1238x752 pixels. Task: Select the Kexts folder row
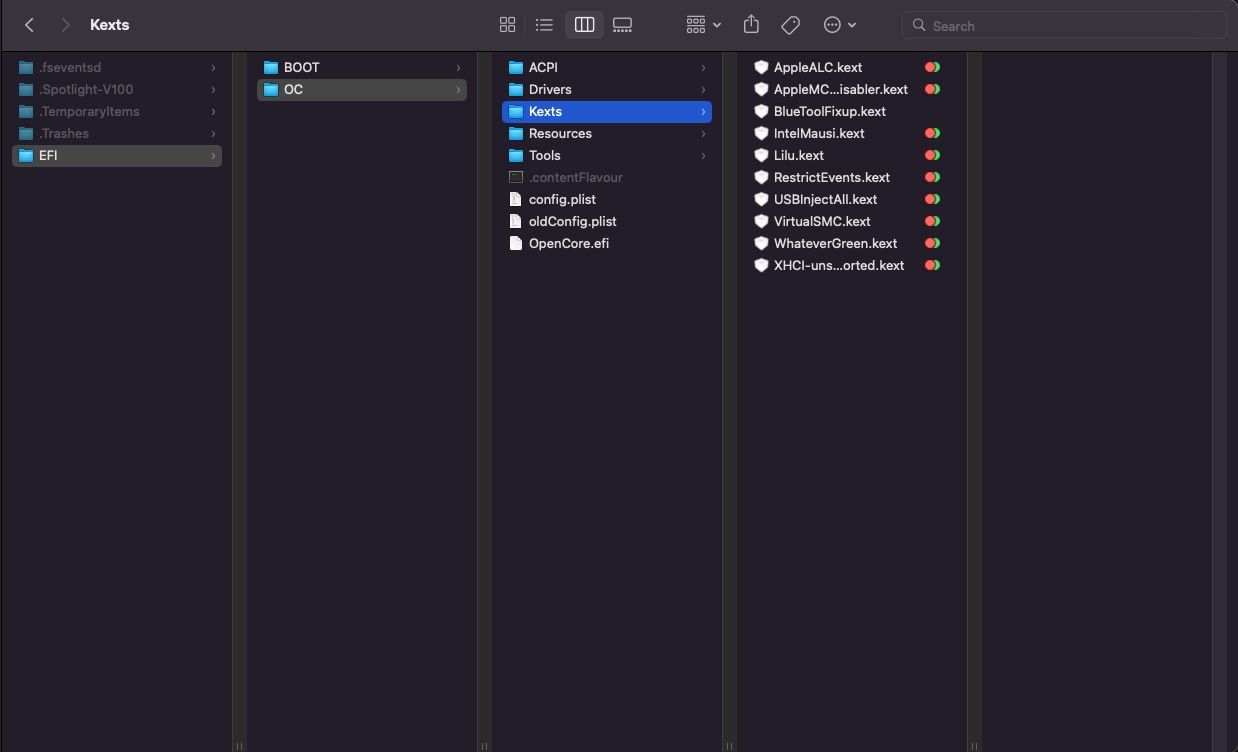point(607,111)
